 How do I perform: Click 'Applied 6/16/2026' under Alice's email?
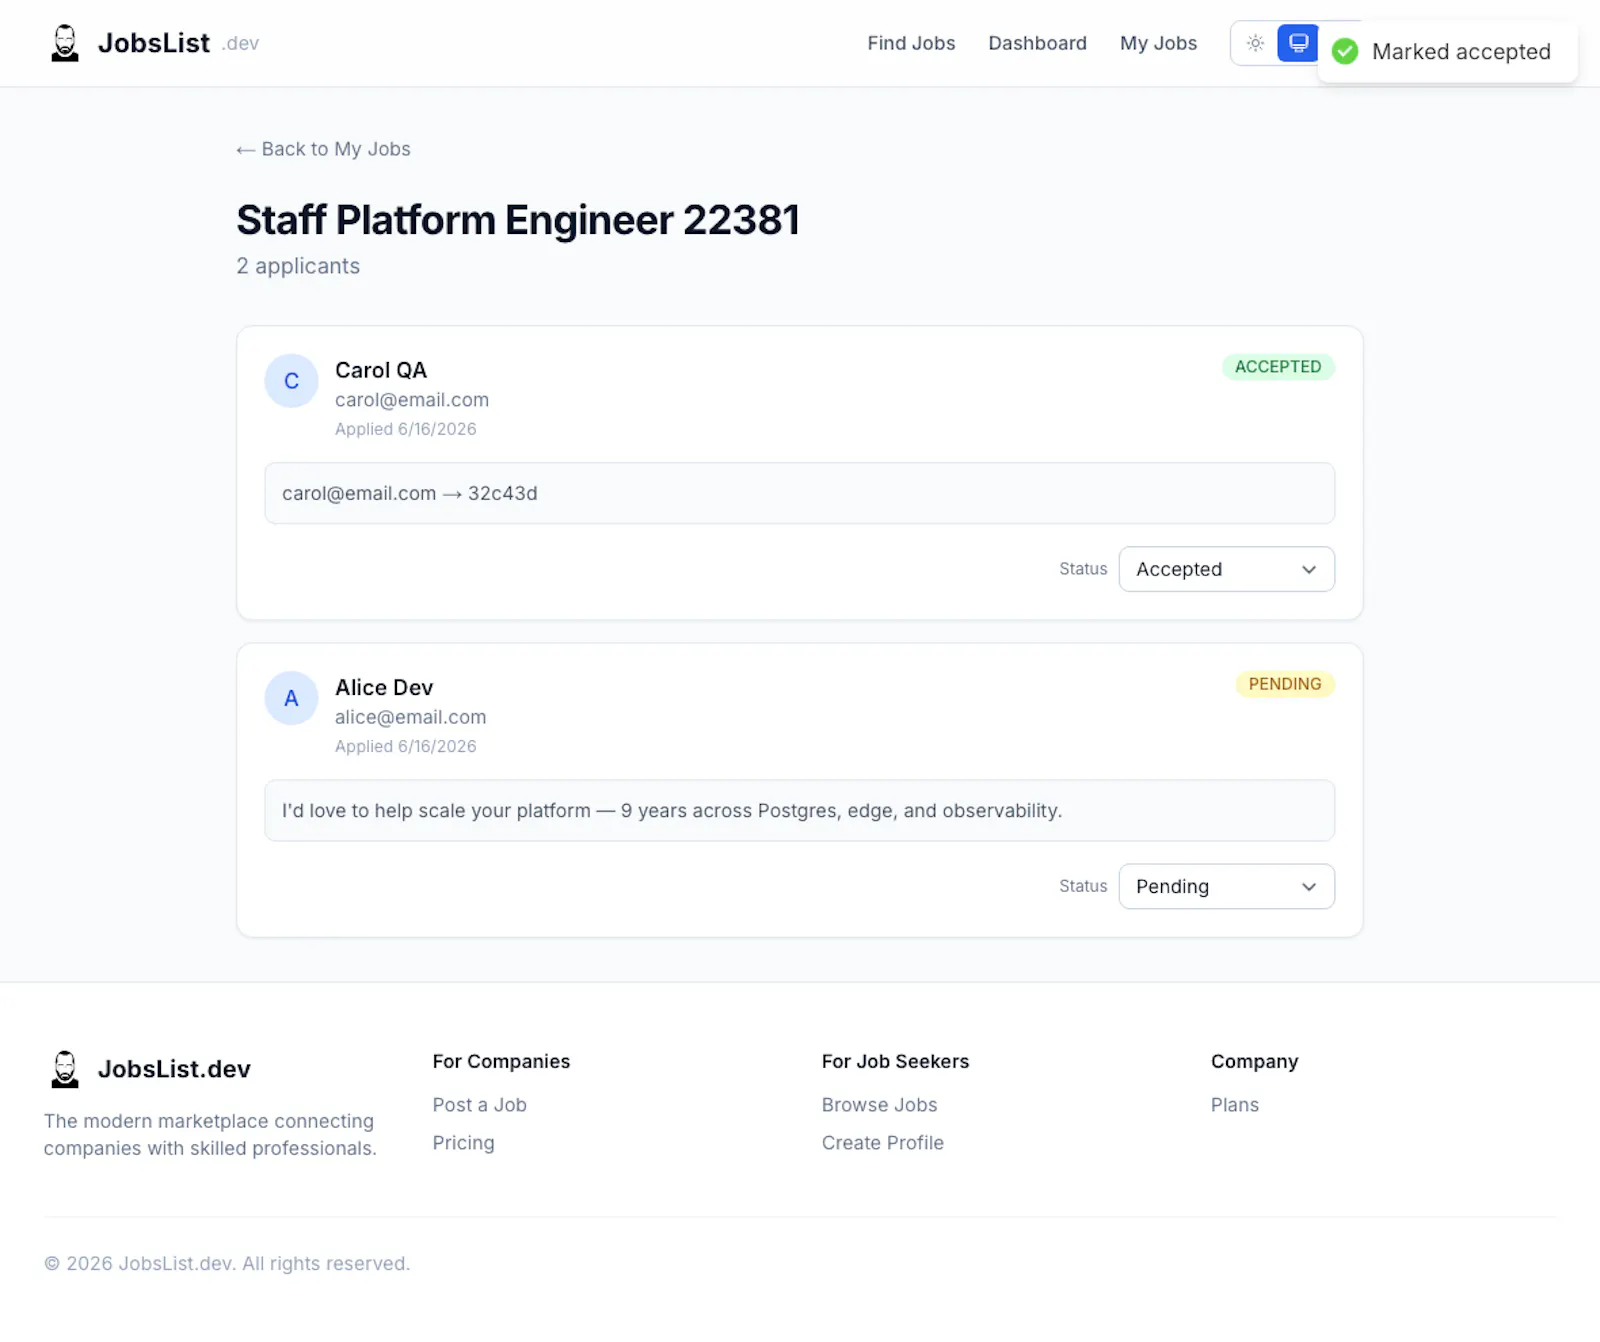point(405,746)
